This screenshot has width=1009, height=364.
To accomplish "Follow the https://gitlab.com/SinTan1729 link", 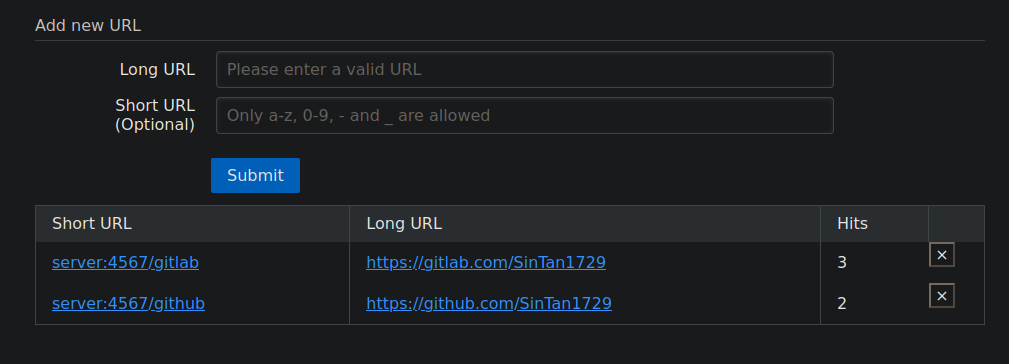I will click(x=486, y=262).
